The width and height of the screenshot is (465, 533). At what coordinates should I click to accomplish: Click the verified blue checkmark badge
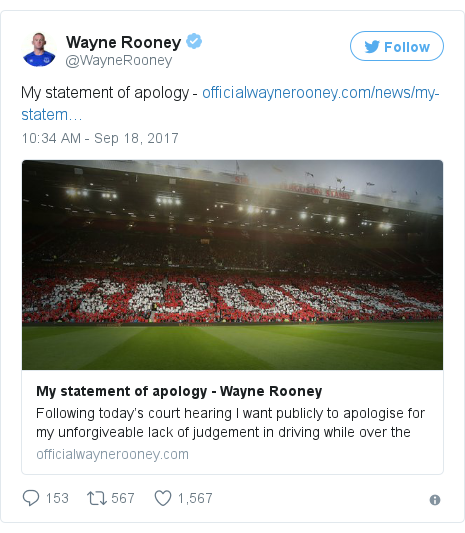(x=194, y=41)
